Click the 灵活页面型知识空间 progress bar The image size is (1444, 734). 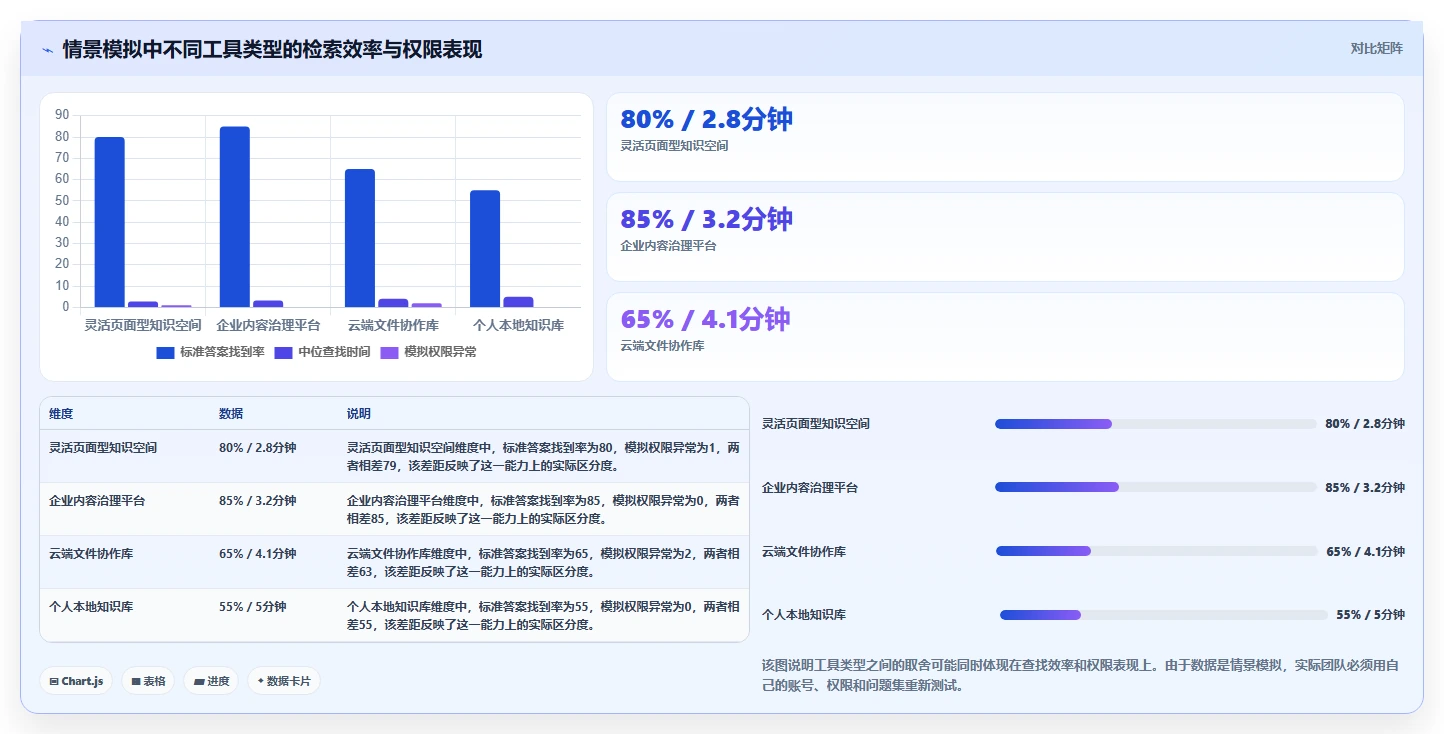point(1155,424)
